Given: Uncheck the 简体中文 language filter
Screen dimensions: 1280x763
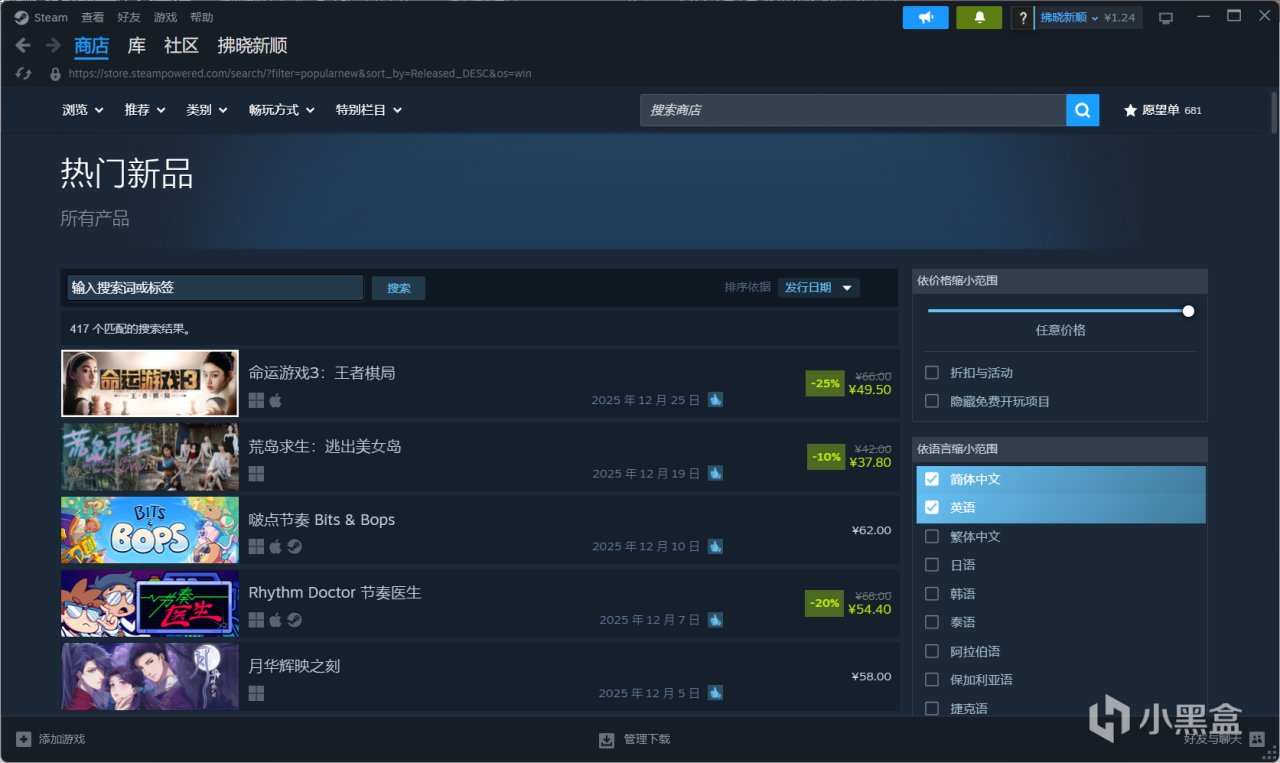Looking at the screenshot, I should point(932,479).
